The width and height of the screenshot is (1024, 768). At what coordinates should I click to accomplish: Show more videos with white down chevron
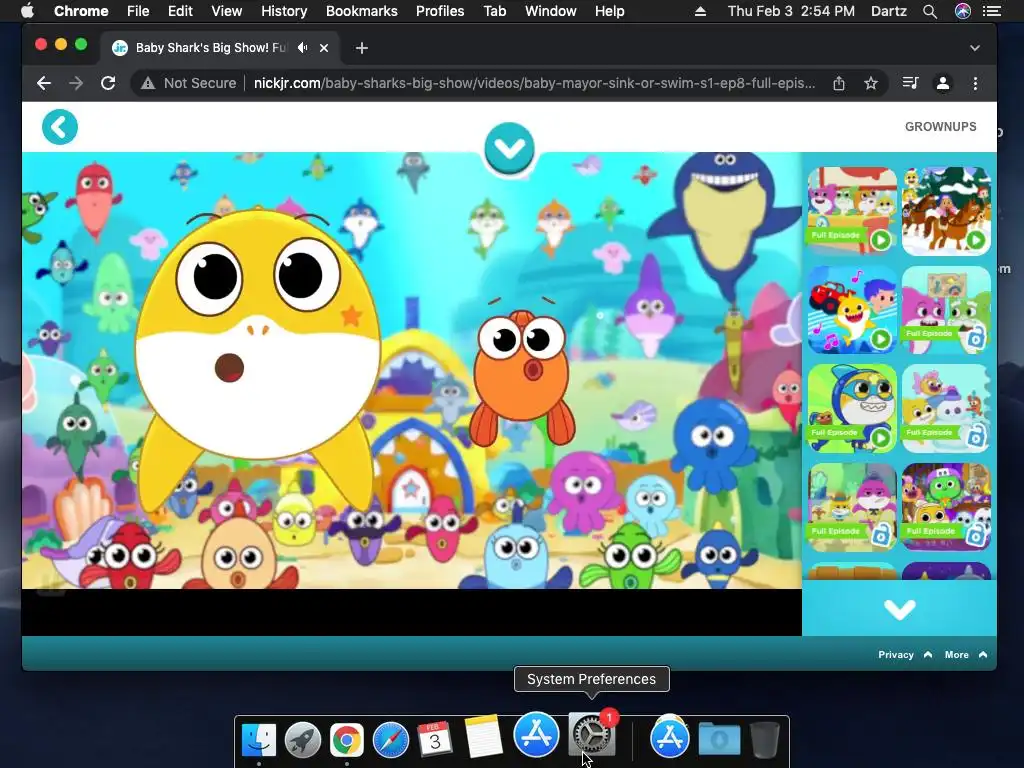click(x=899, y=609)
